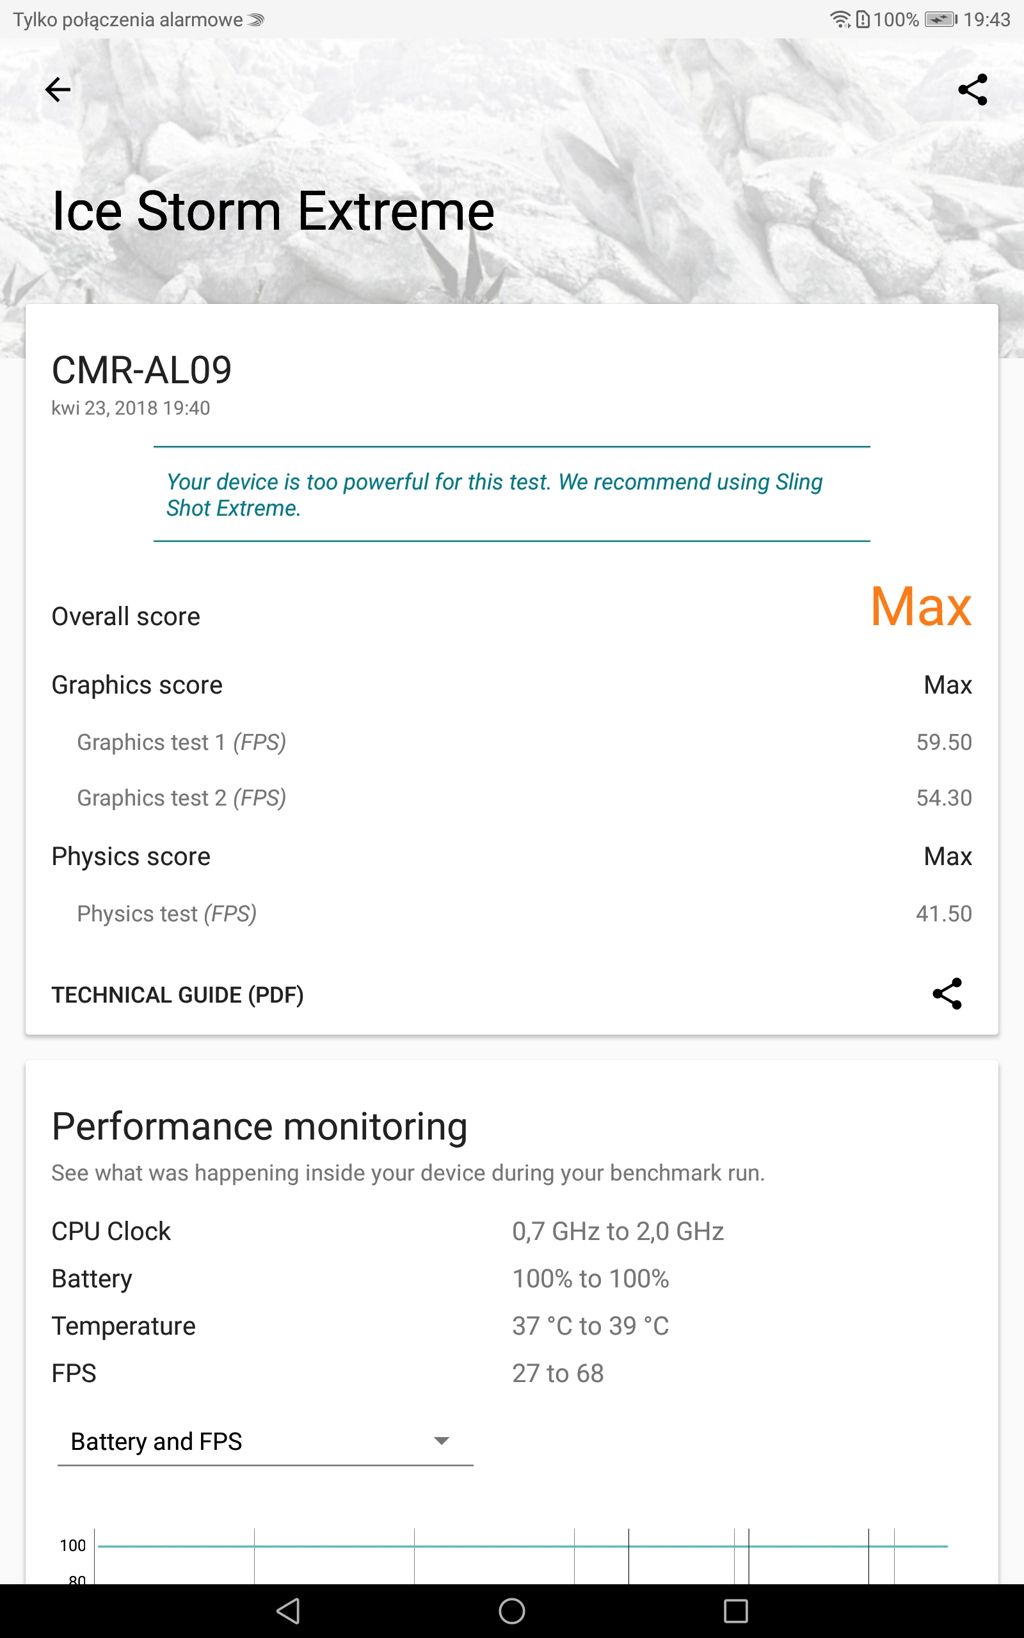Tap the orange Max overall score
The height and width of the screenshot is (1638, 1024).
920,607
